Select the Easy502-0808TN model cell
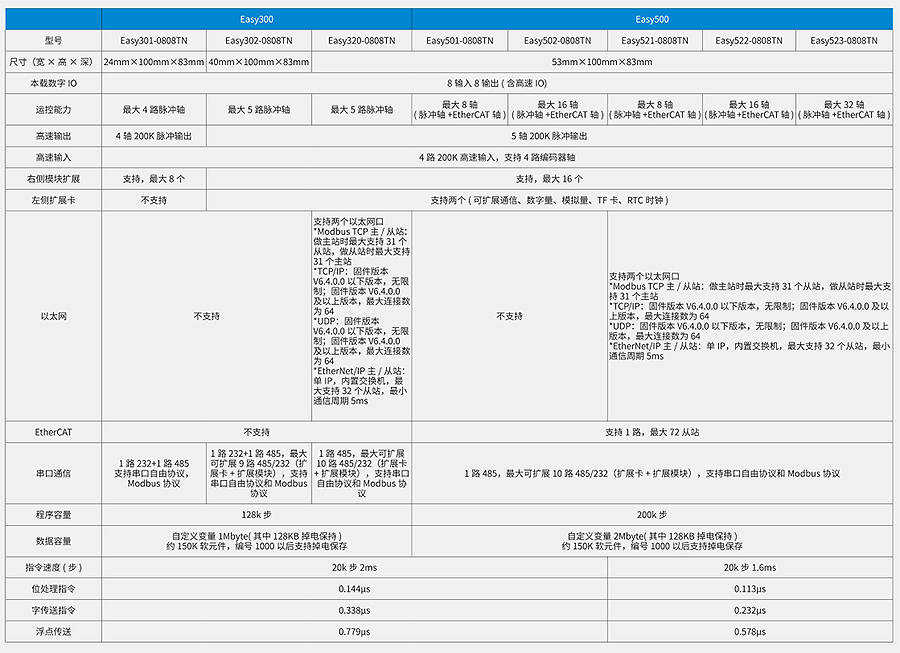 tap(557, 41)
